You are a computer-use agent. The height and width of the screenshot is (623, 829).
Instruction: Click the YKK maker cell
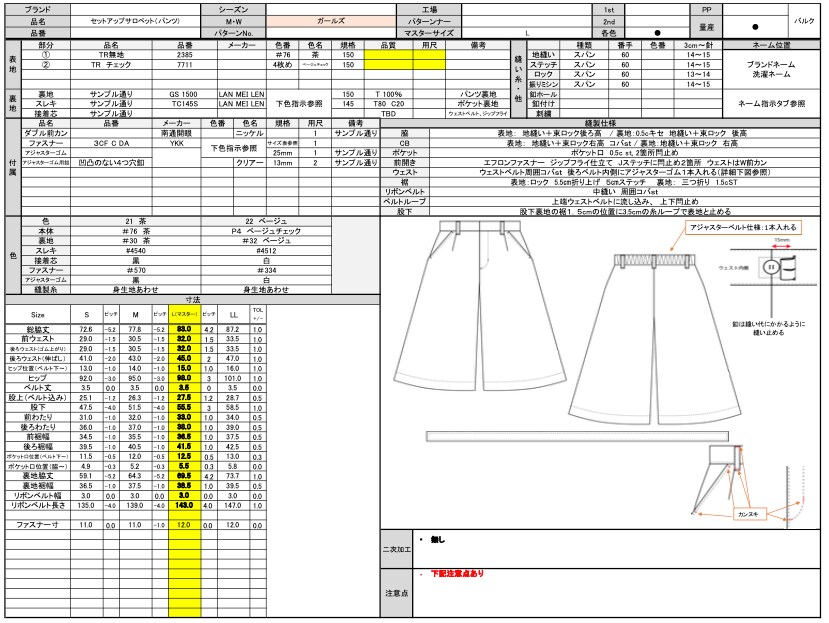[177, 143]
